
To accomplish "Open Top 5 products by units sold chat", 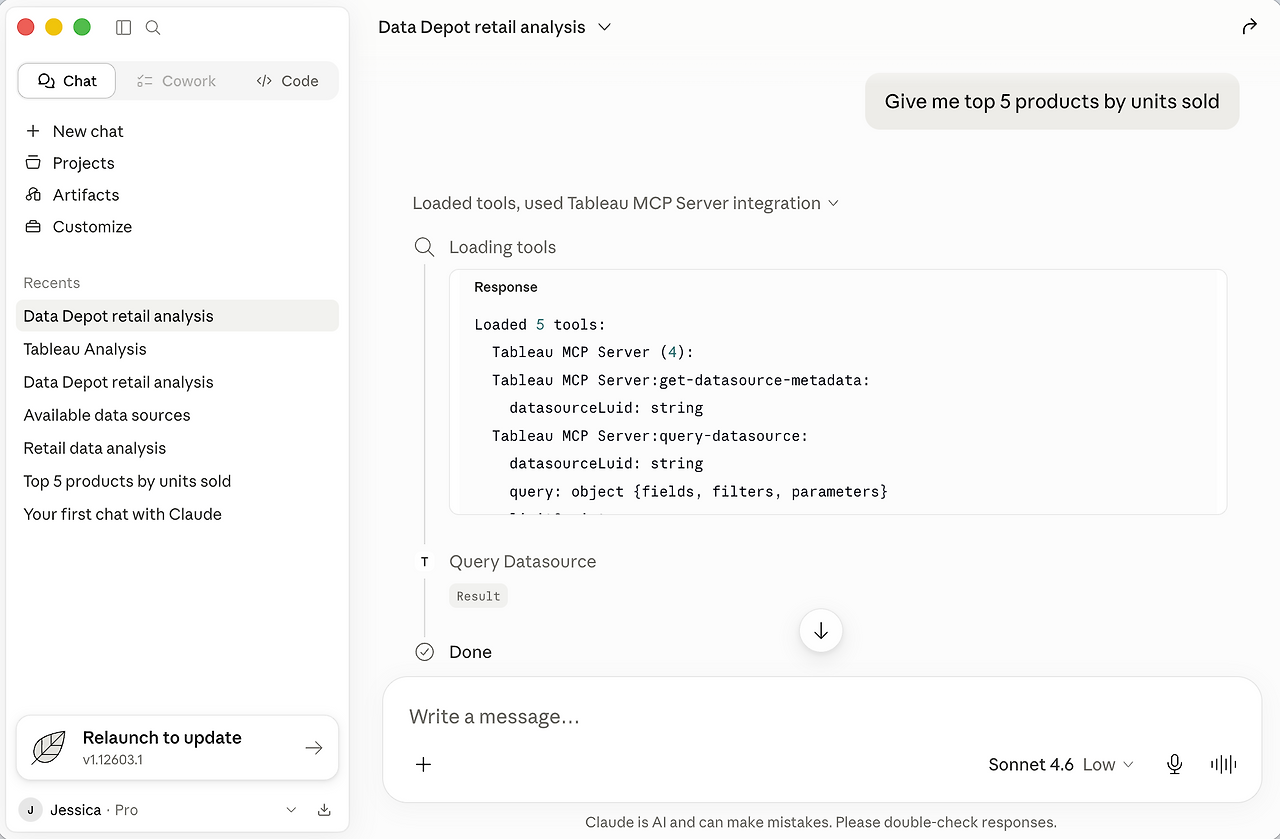I will pyautogui.click(x=178, y=481).
